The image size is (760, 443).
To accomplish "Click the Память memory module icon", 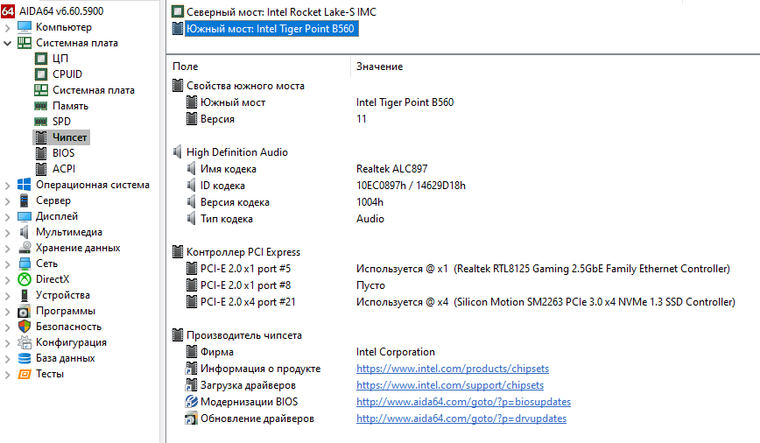I will pyautogui.click(x=41, y=106).
